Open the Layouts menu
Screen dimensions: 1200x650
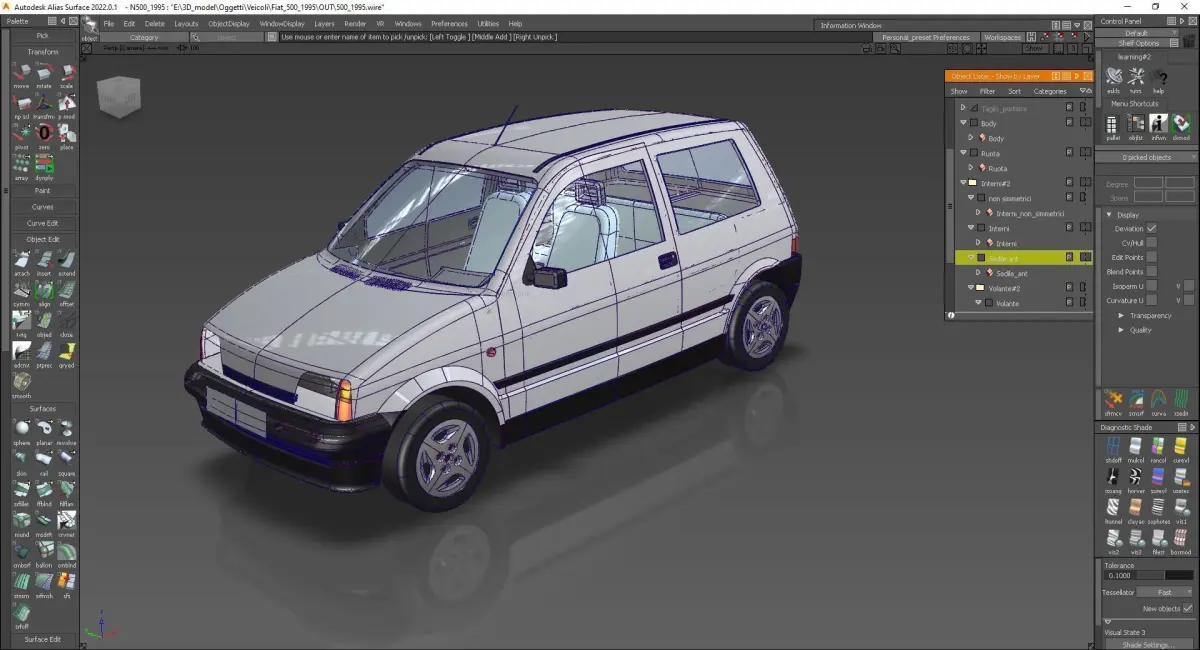tap(186, 23)
